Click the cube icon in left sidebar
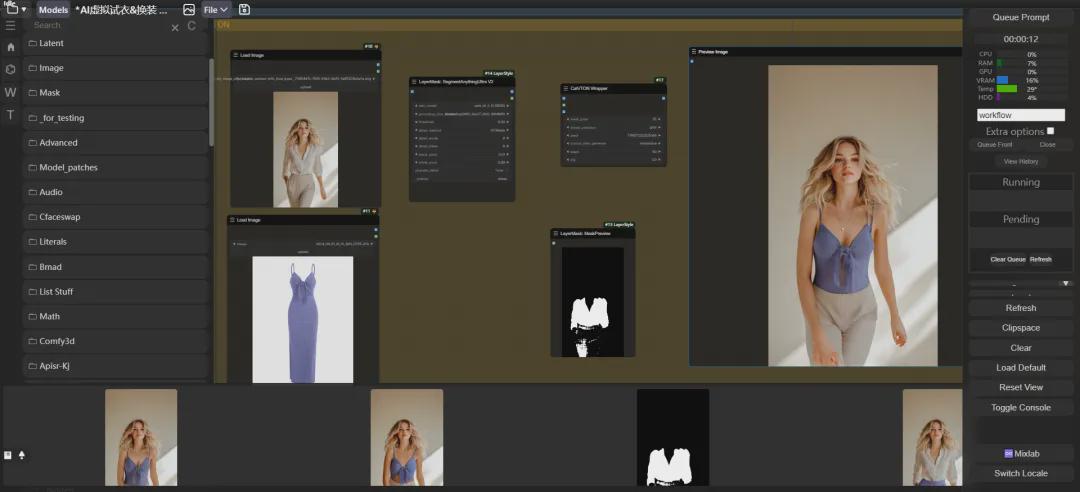Image resolution: width=1080 pixels, height=492 pixels. click(x=11, y=69)
